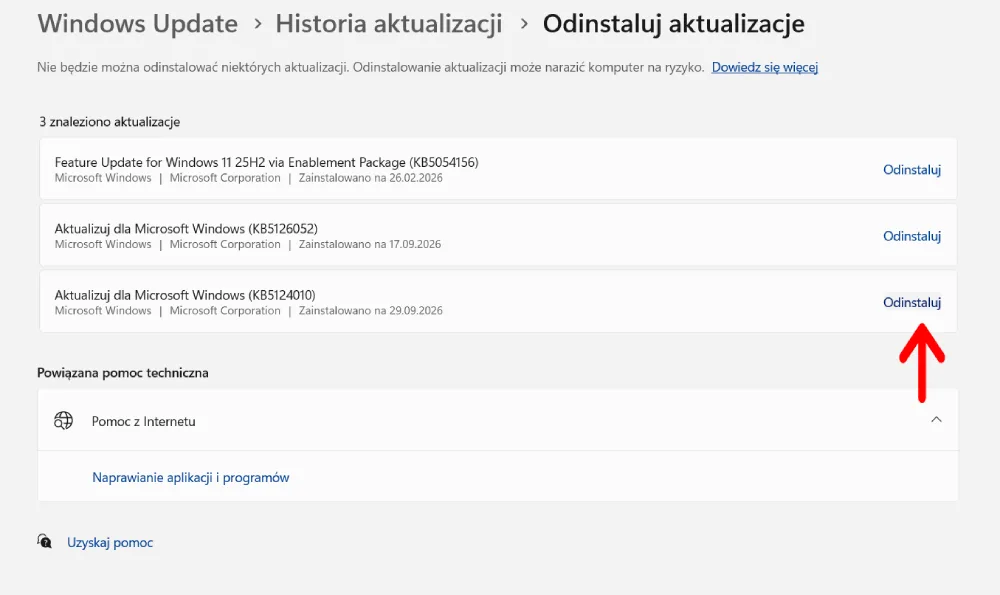Open the Dowiedz się więcej link
The height and width of the screenshot is (595, 1000).
tap(765, 67)
